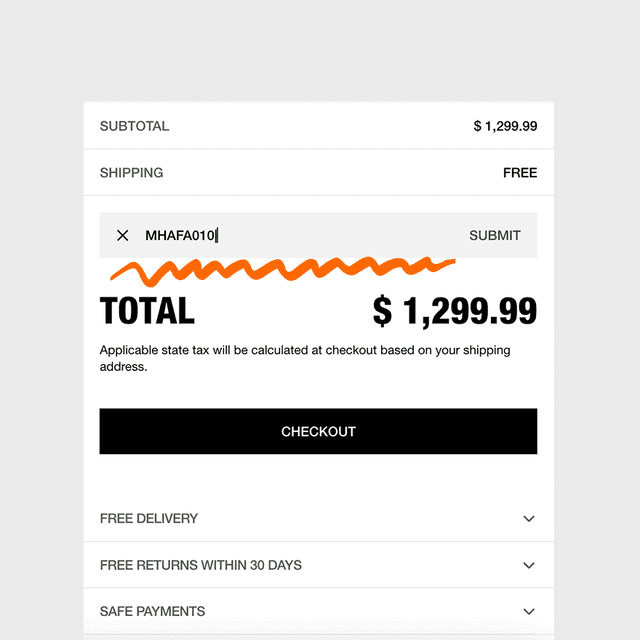Click the SUBTOTAL label
Viewport: 640px width, 640px height.
[134, 126]
